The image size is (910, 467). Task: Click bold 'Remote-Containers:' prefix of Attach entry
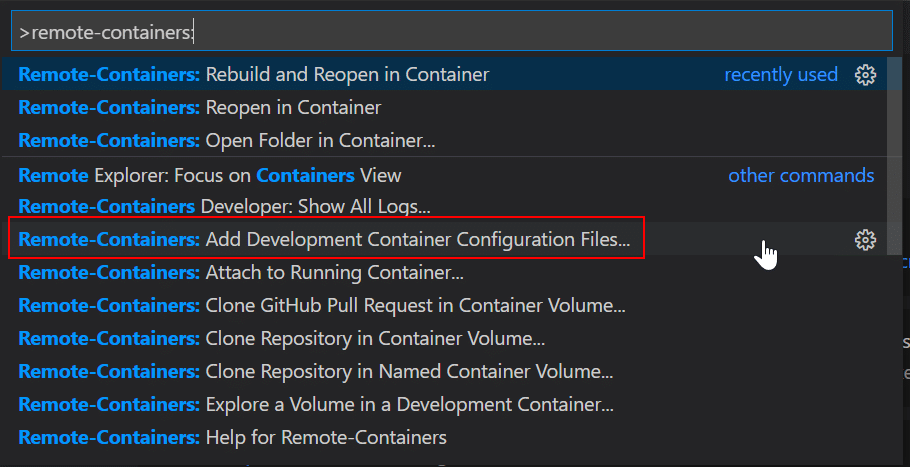tap(109, 272)
